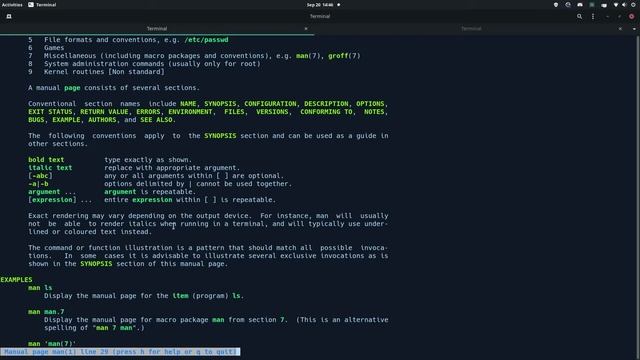
Task: Close the Terminal window with the red button
Action: pos(631,16)
